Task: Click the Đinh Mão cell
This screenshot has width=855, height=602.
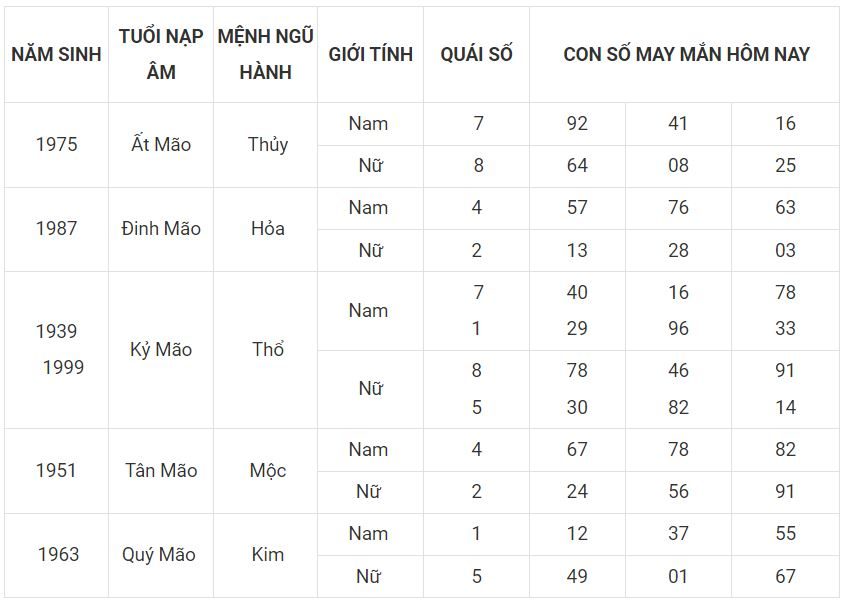Action: tap(161, 229)
